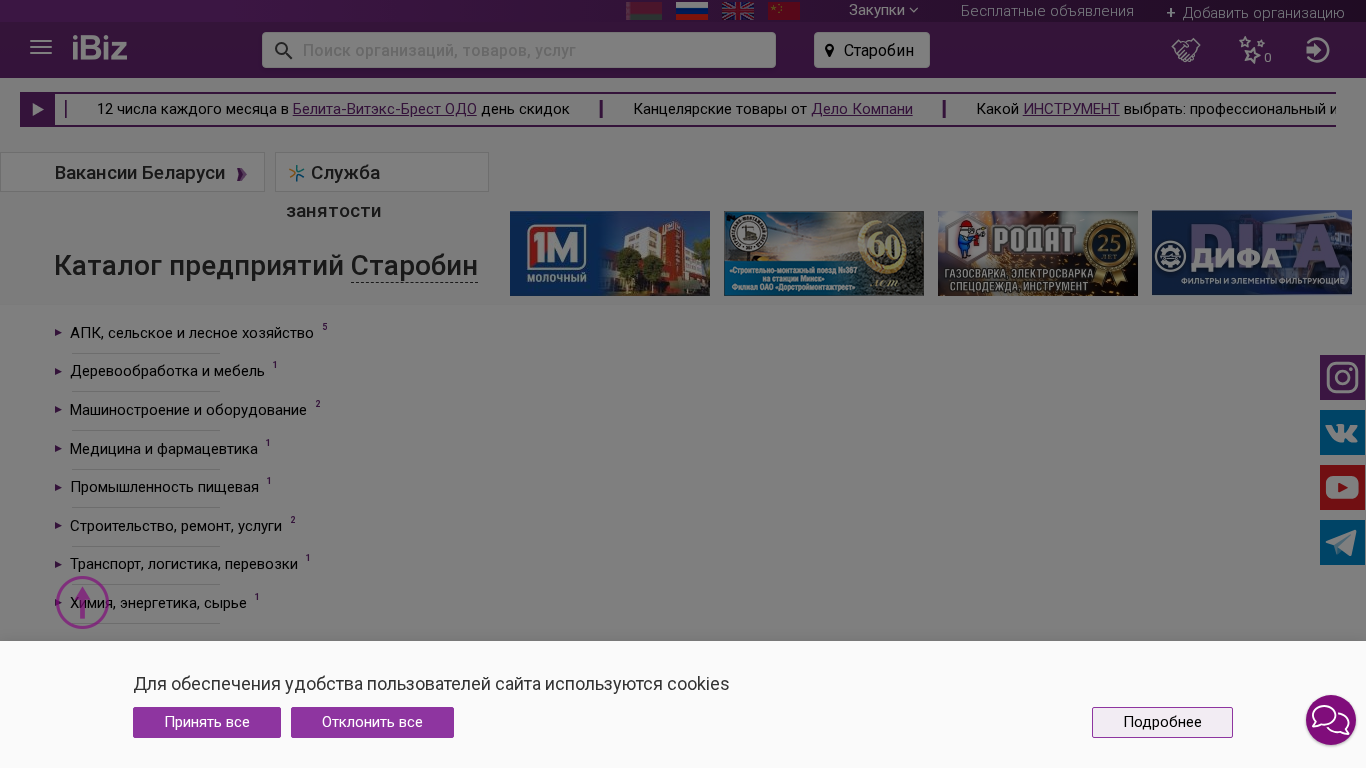Click the search magnifier icon

pos(283,50)
